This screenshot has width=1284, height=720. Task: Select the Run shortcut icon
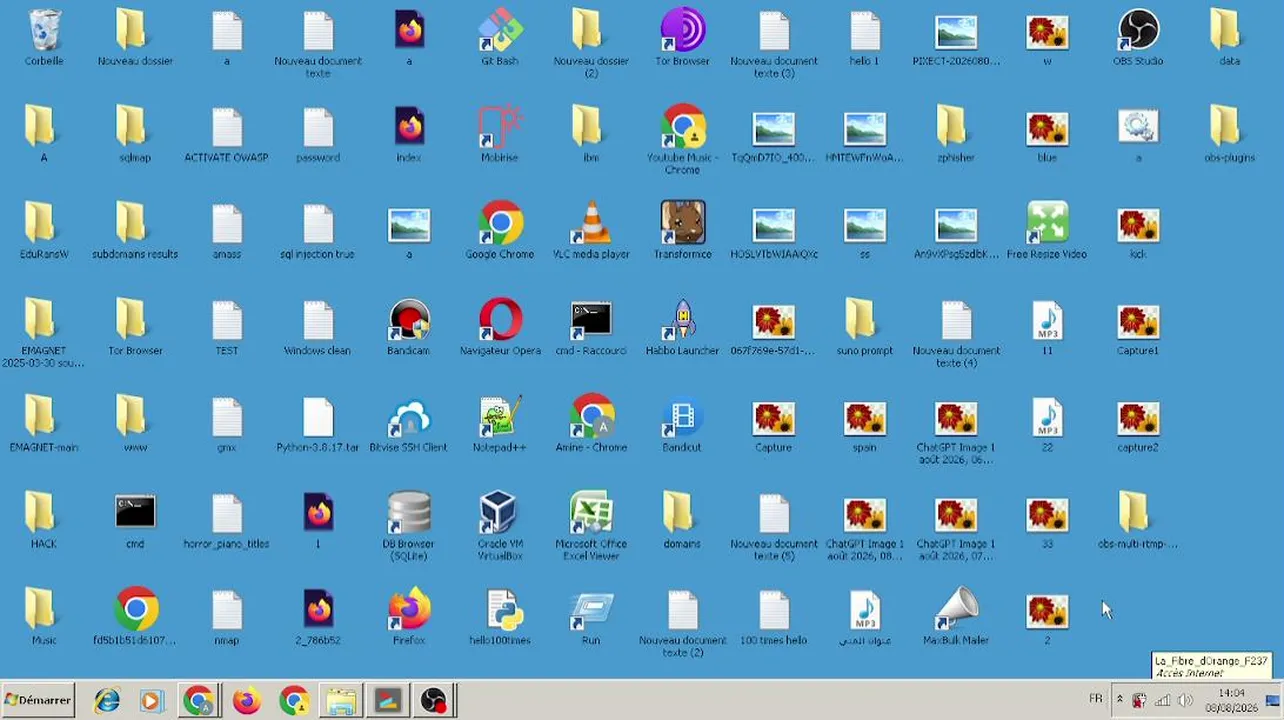[591, 618]
